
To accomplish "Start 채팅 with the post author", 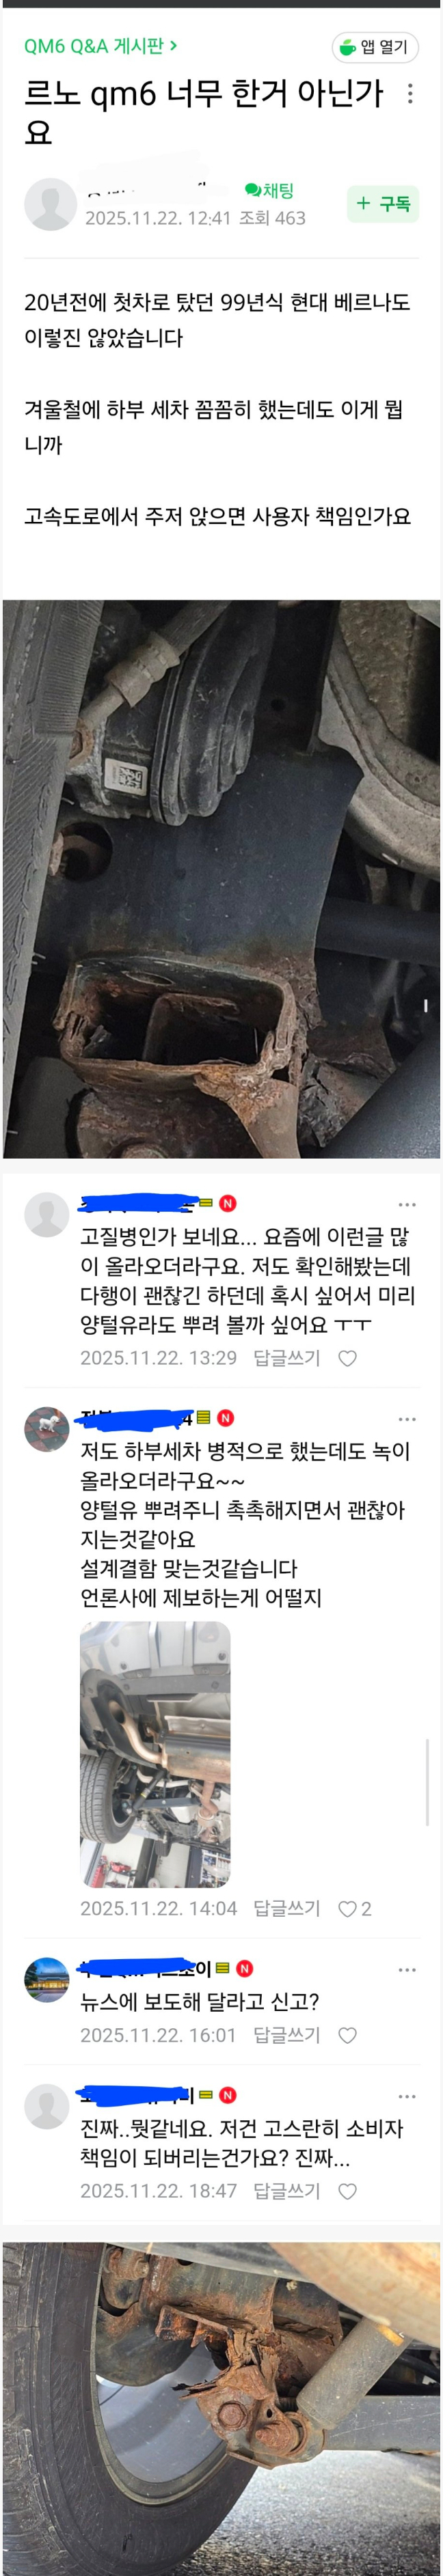I will 269,190.
